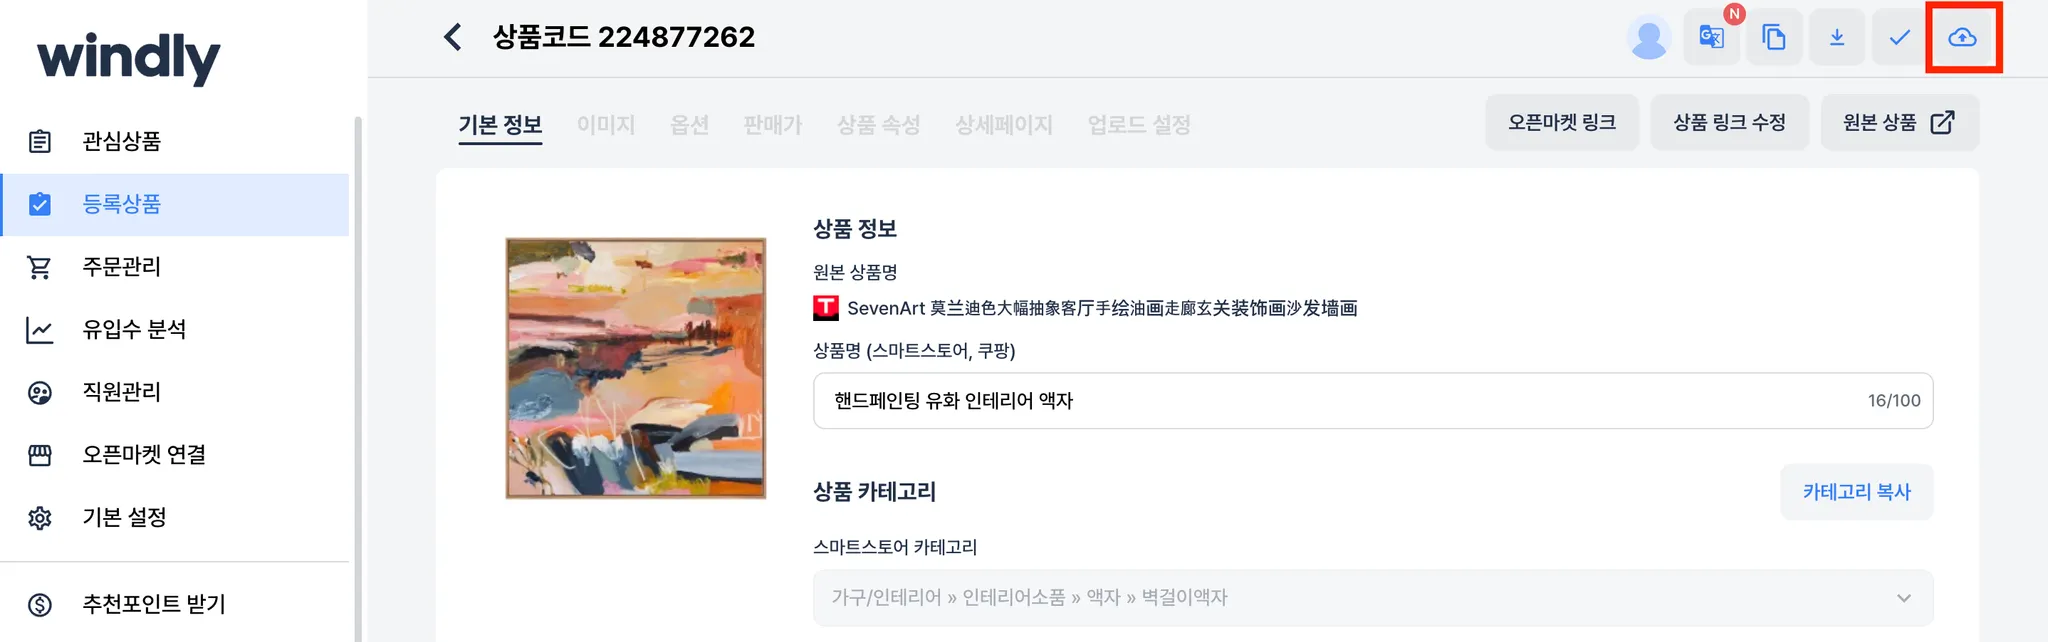Switch to the 이미지 tab
The image size is (2048, 642).
(606, 125)
